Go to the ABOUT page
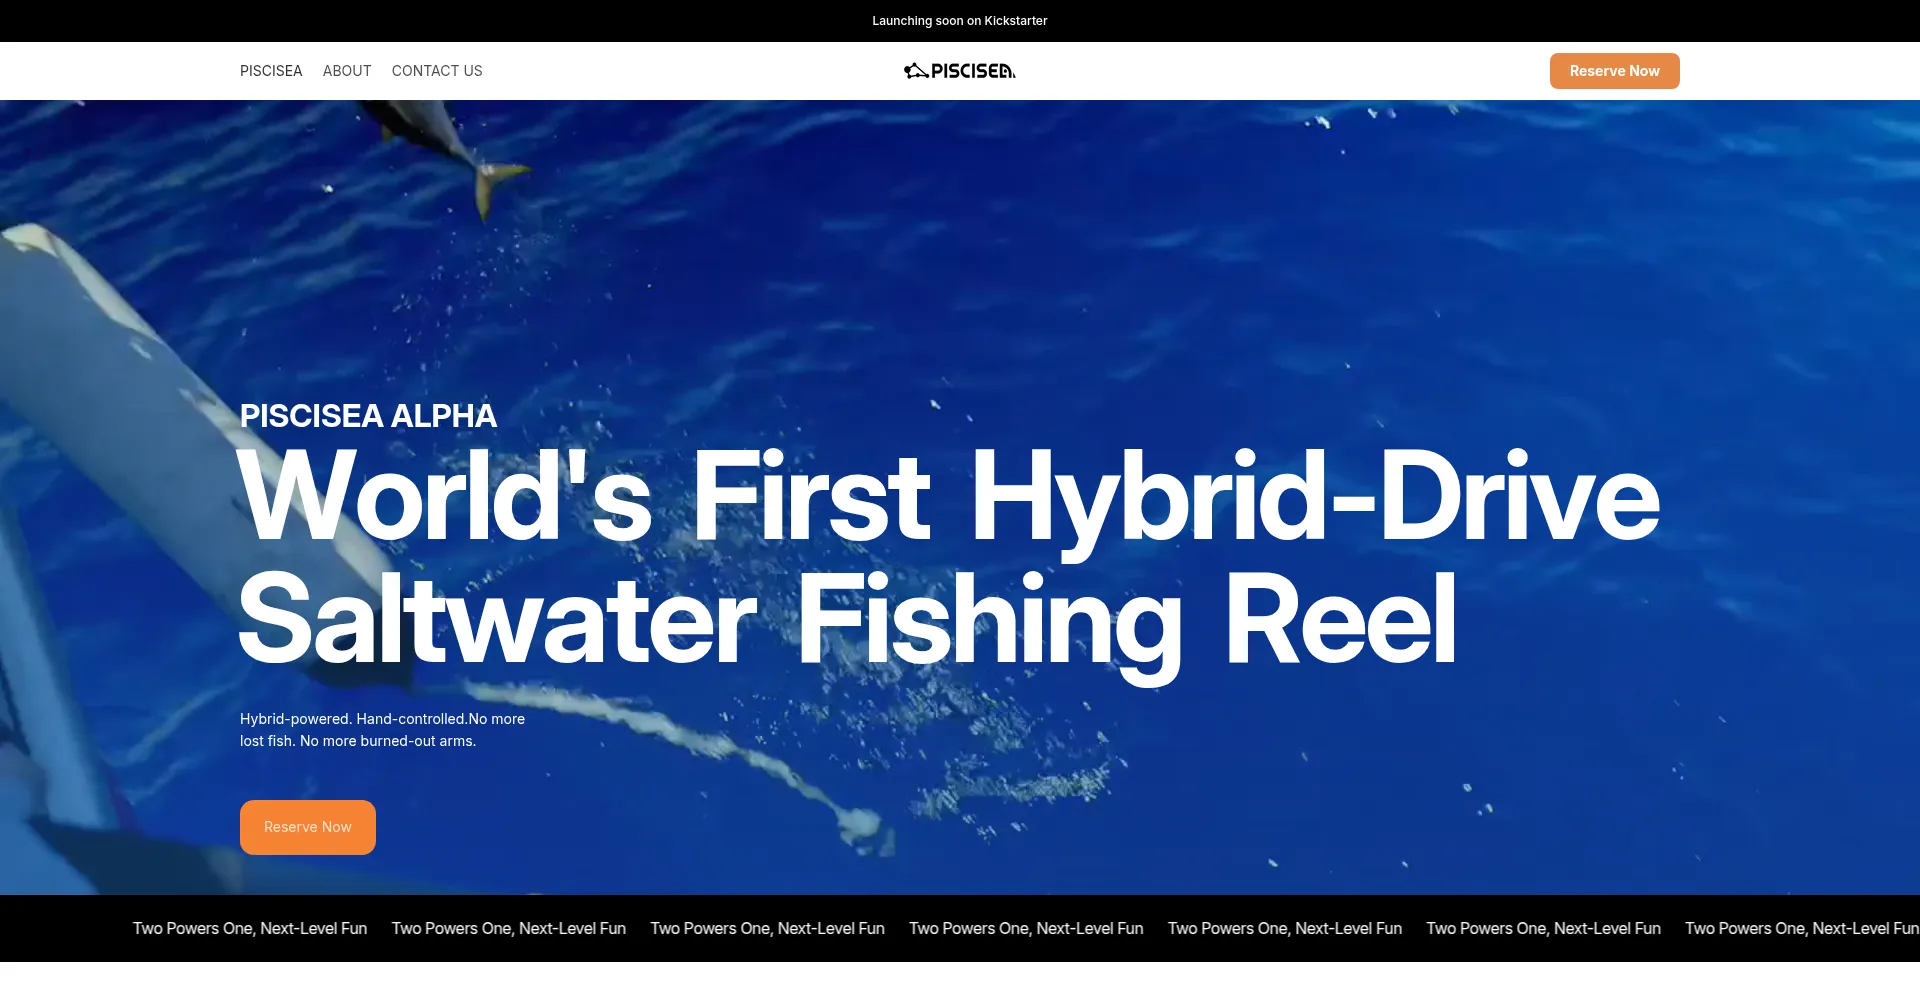This screenshot has height=993, width=1920. (x=347, y=71)
